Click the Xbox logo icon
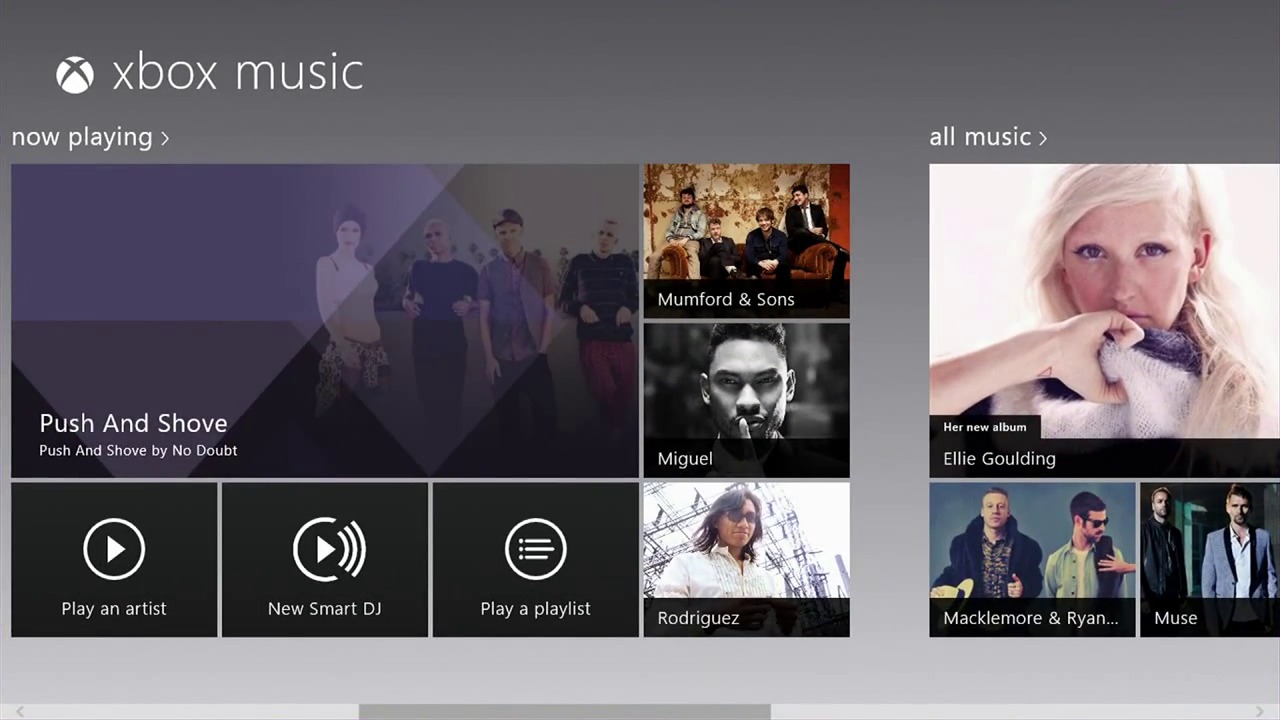The width and height of the screenshot is (1280, 720). point(75,75)
